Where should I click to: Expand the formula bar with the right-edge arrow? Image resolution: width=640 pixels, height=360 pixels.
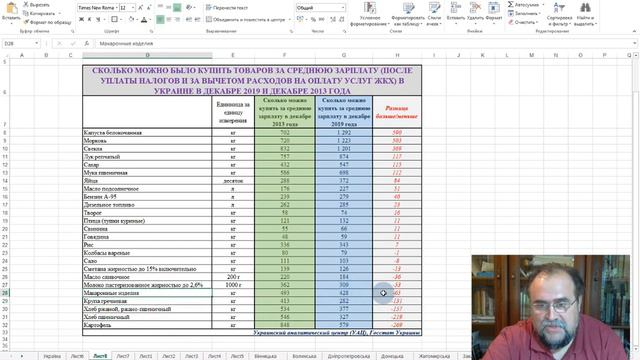tap(635, 43)
